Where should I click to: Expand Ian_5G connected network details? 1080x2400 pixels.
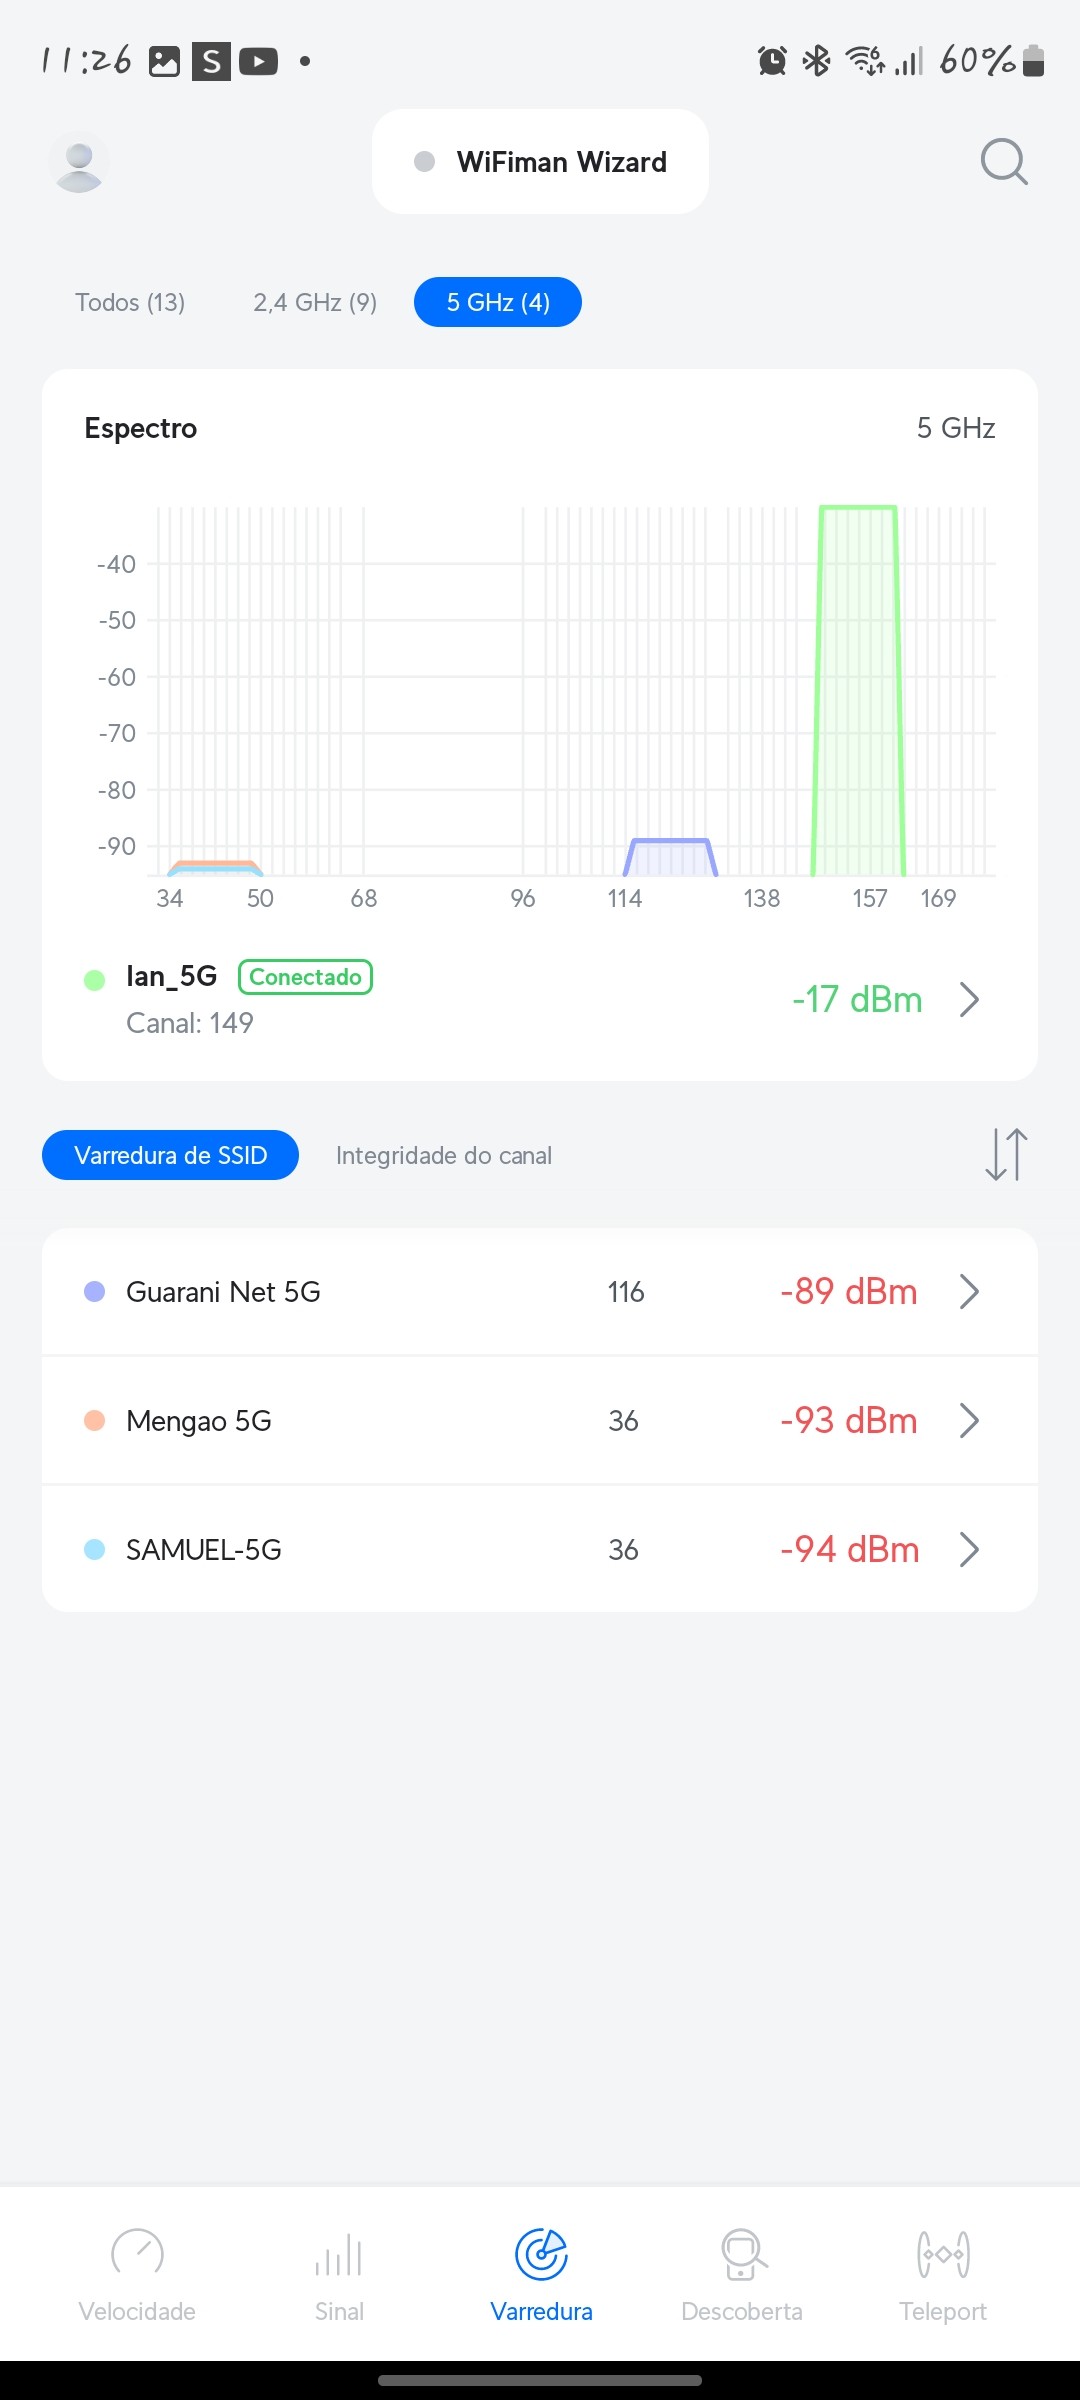[968, 999]
